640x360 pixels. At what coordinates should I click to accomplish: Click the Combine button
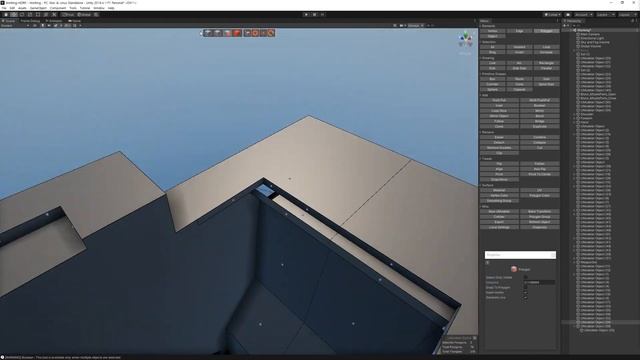point(540,137)
